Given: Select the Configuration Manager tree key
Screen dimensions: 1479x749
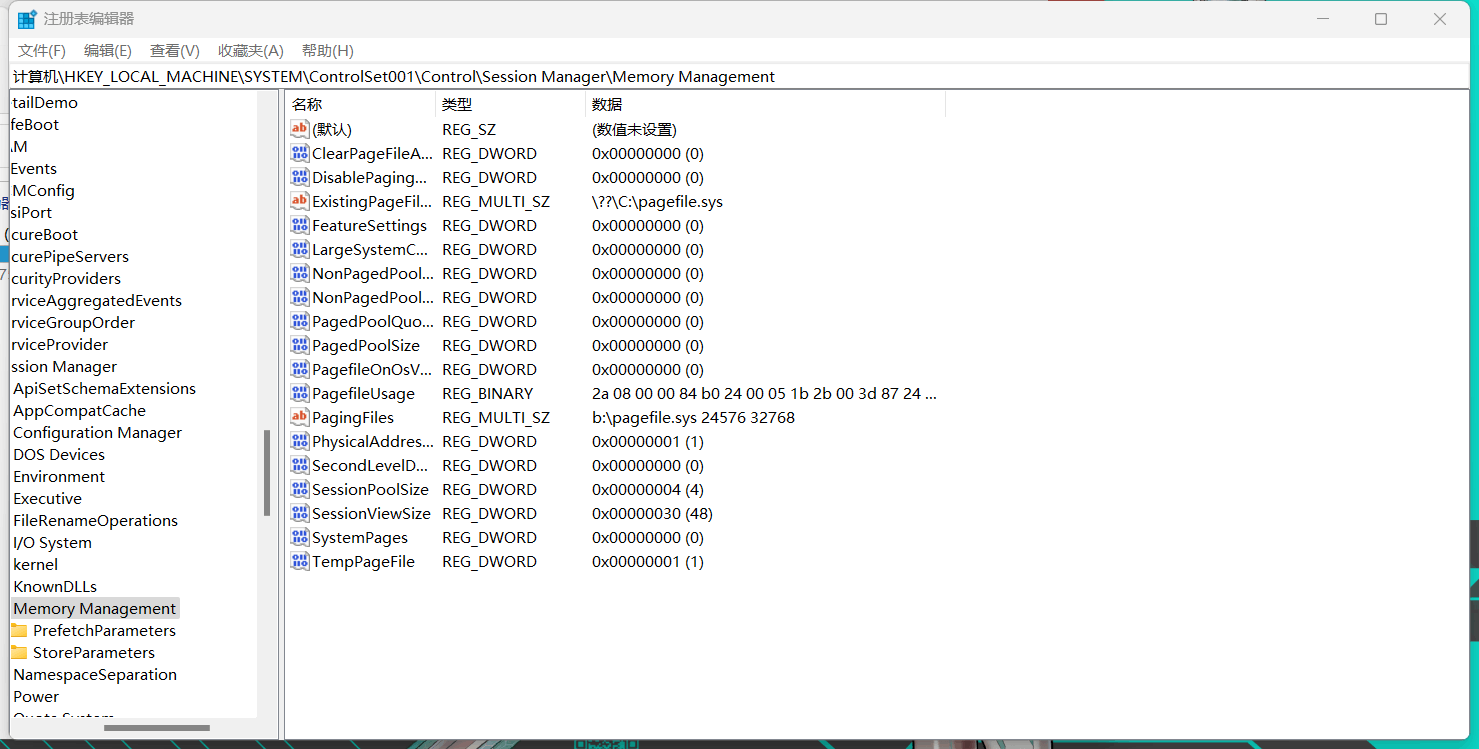Looking at the screenshot, I should point(97,432).
